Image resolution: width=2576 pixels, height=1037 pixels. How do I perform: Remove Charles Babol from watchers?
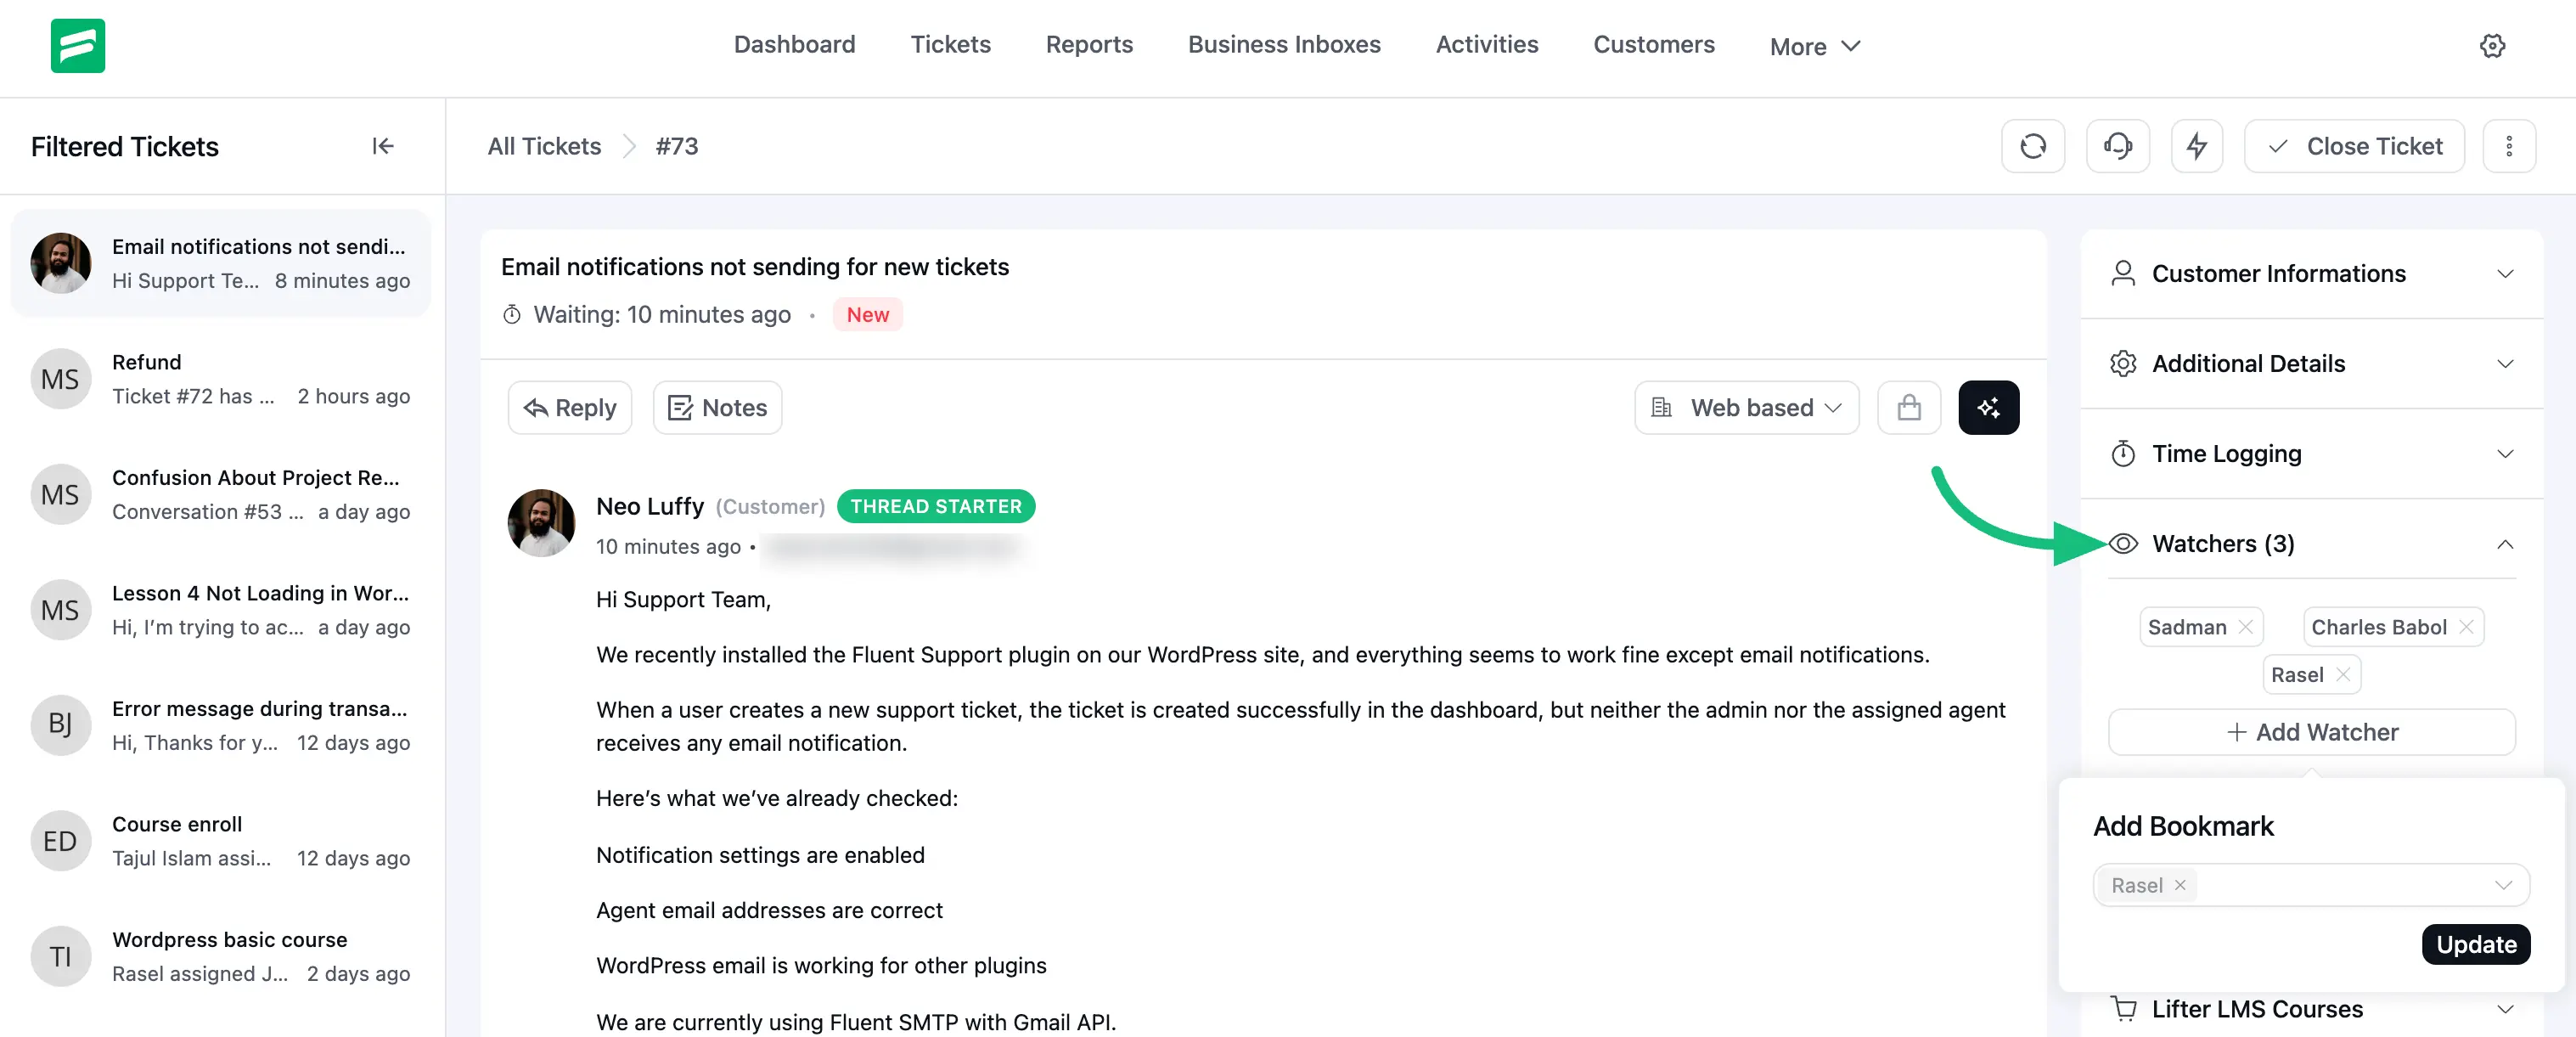click(x=2466, y=627)
